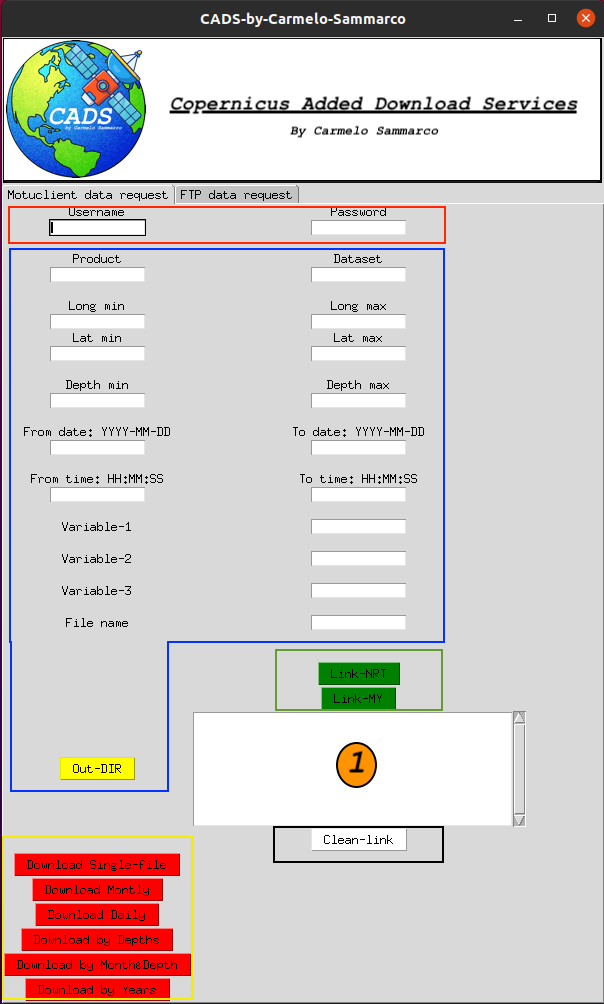The width and height of the screenshot is (604, 1004).
Task: Click the From date input field
Action: coord(97,448)
